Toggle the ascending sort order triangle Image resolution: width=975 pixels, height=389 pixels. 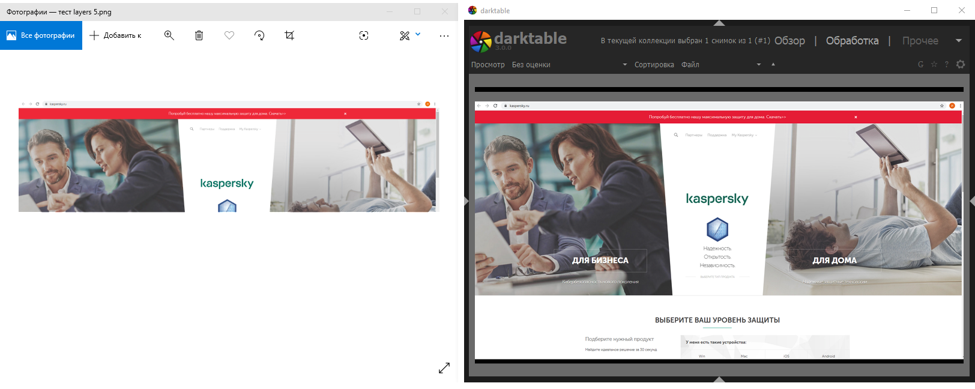pos(774,65)
